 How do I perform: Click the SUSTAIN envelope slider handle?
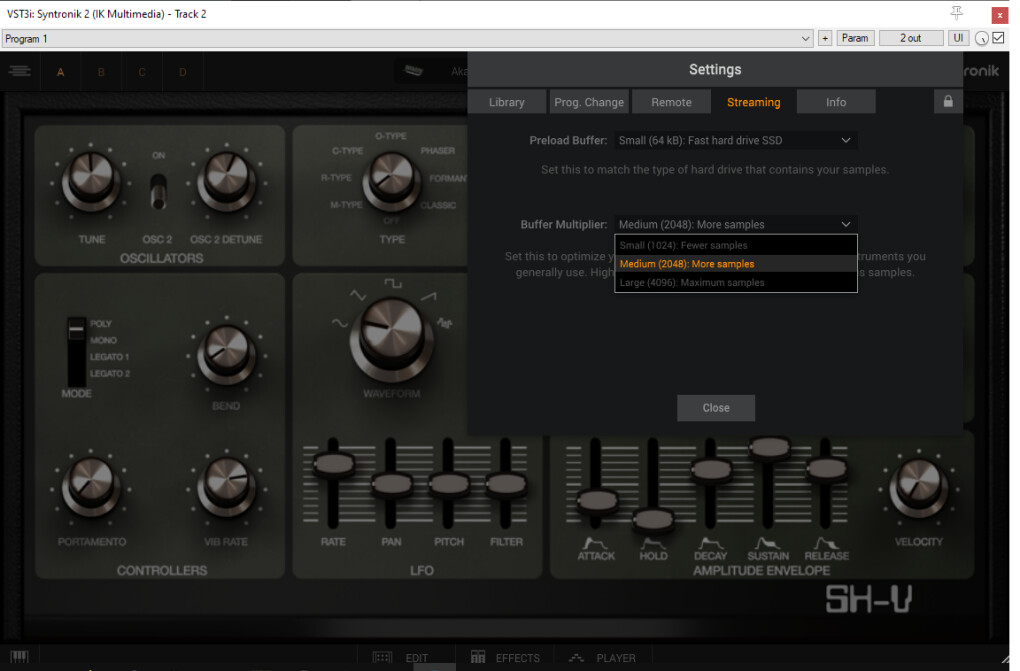(x=769, y=447)
